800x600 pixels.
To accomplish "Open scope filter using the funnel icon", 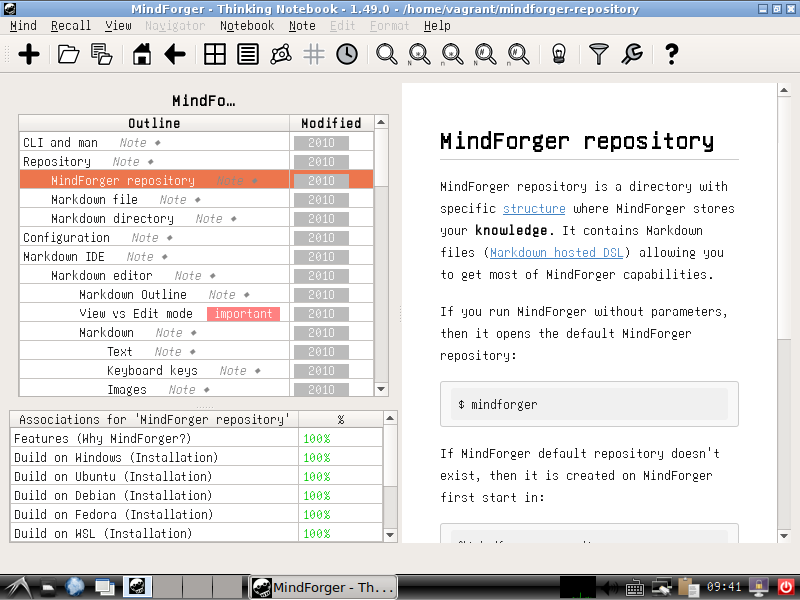I will 599,54.
